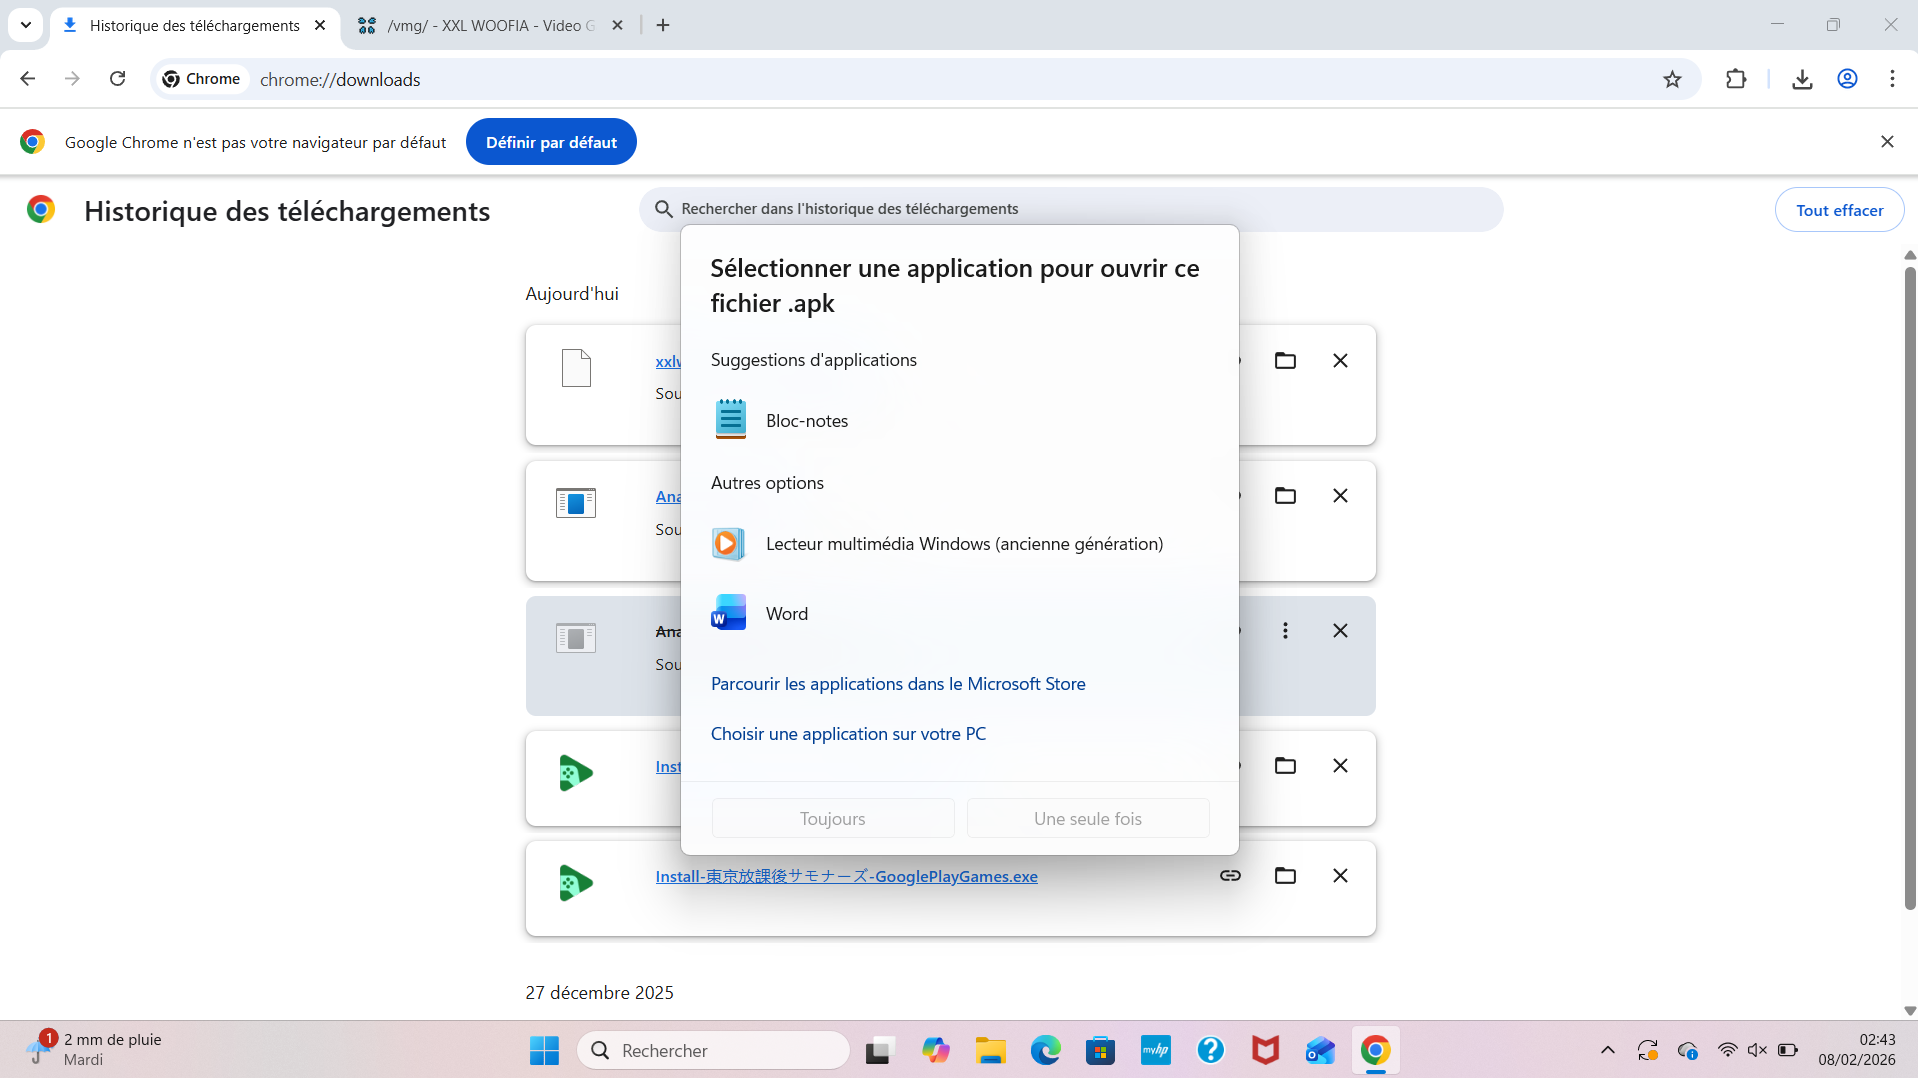Reload the downloads page
Image resolution: width=1918 pixels, height=1078 pixels.
point(118,79)
